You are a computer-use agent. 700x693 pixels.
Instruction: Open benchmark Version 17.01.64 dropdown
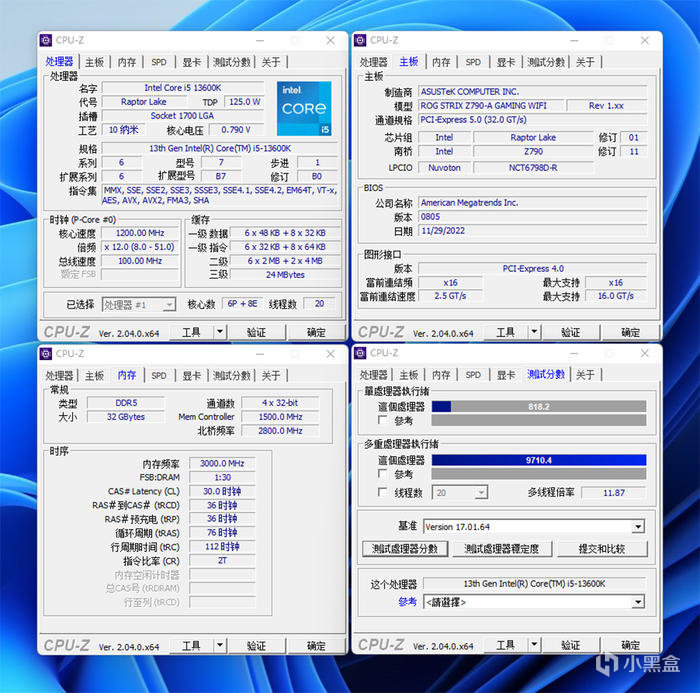click(533, 526)
